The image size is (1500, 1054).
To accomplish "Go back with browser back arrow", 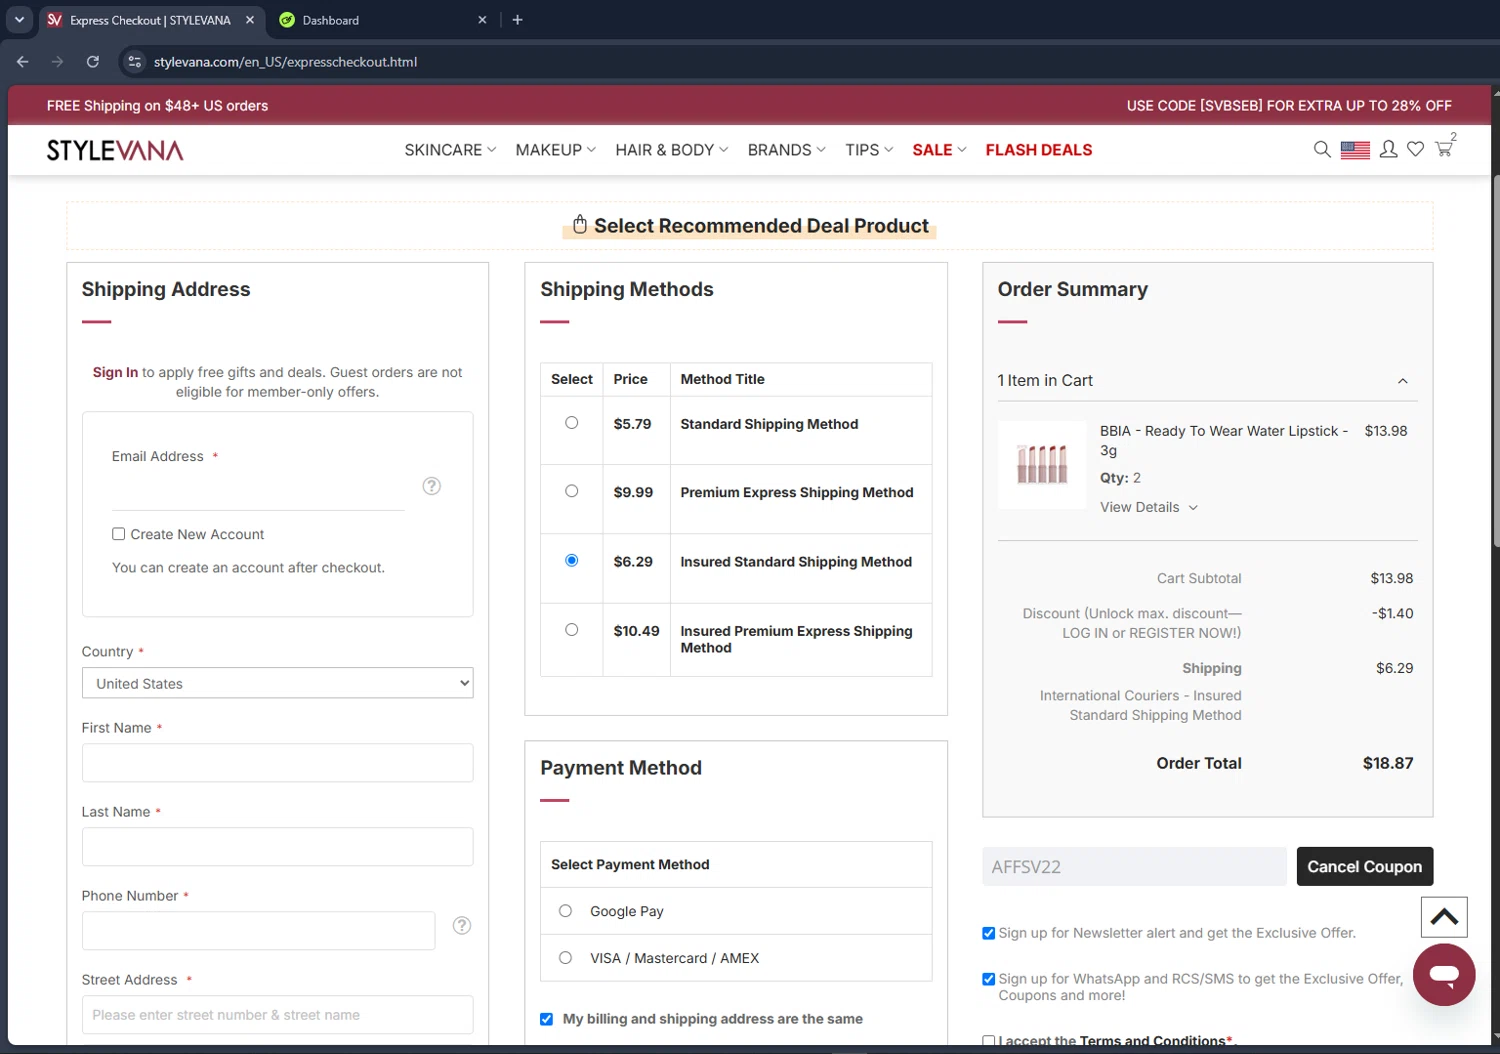I will pyautogui.click(x=23, y=62).
